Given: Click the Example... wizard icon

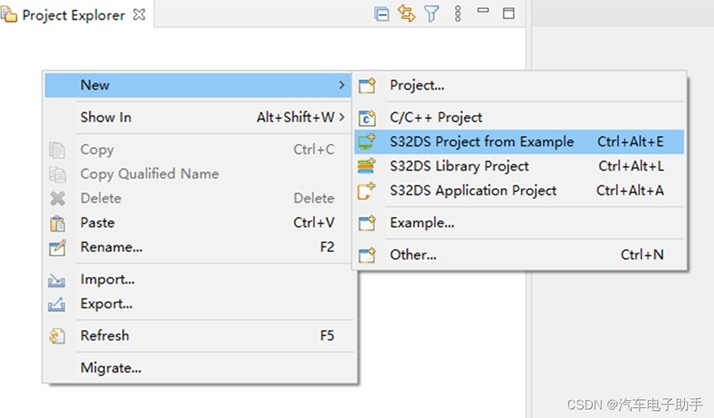Looking at the screenshot, I should coord(367,223).
